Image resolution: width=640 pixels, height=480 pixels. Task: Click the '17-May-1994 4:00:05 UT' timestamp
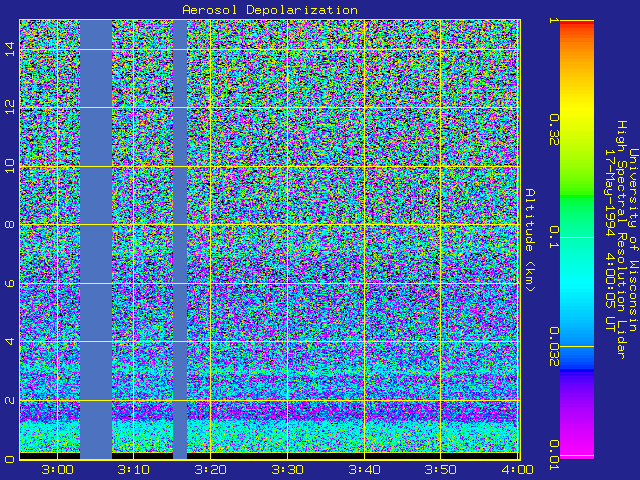(609, 240)
